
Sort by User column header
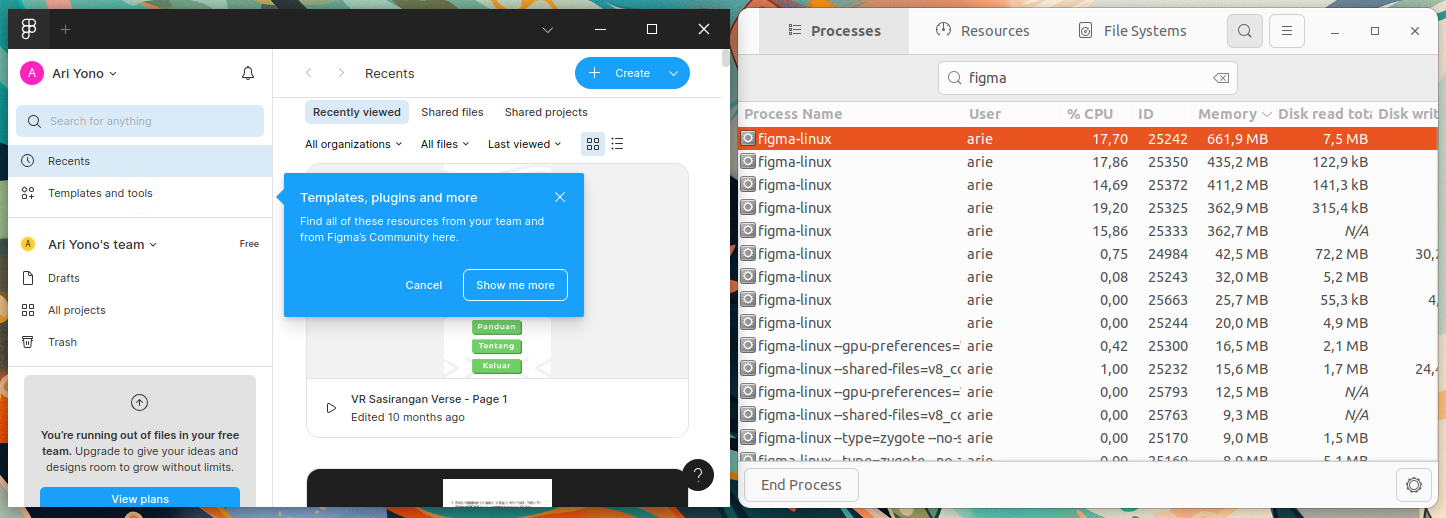pyautogui.click(x=985, y=114)
